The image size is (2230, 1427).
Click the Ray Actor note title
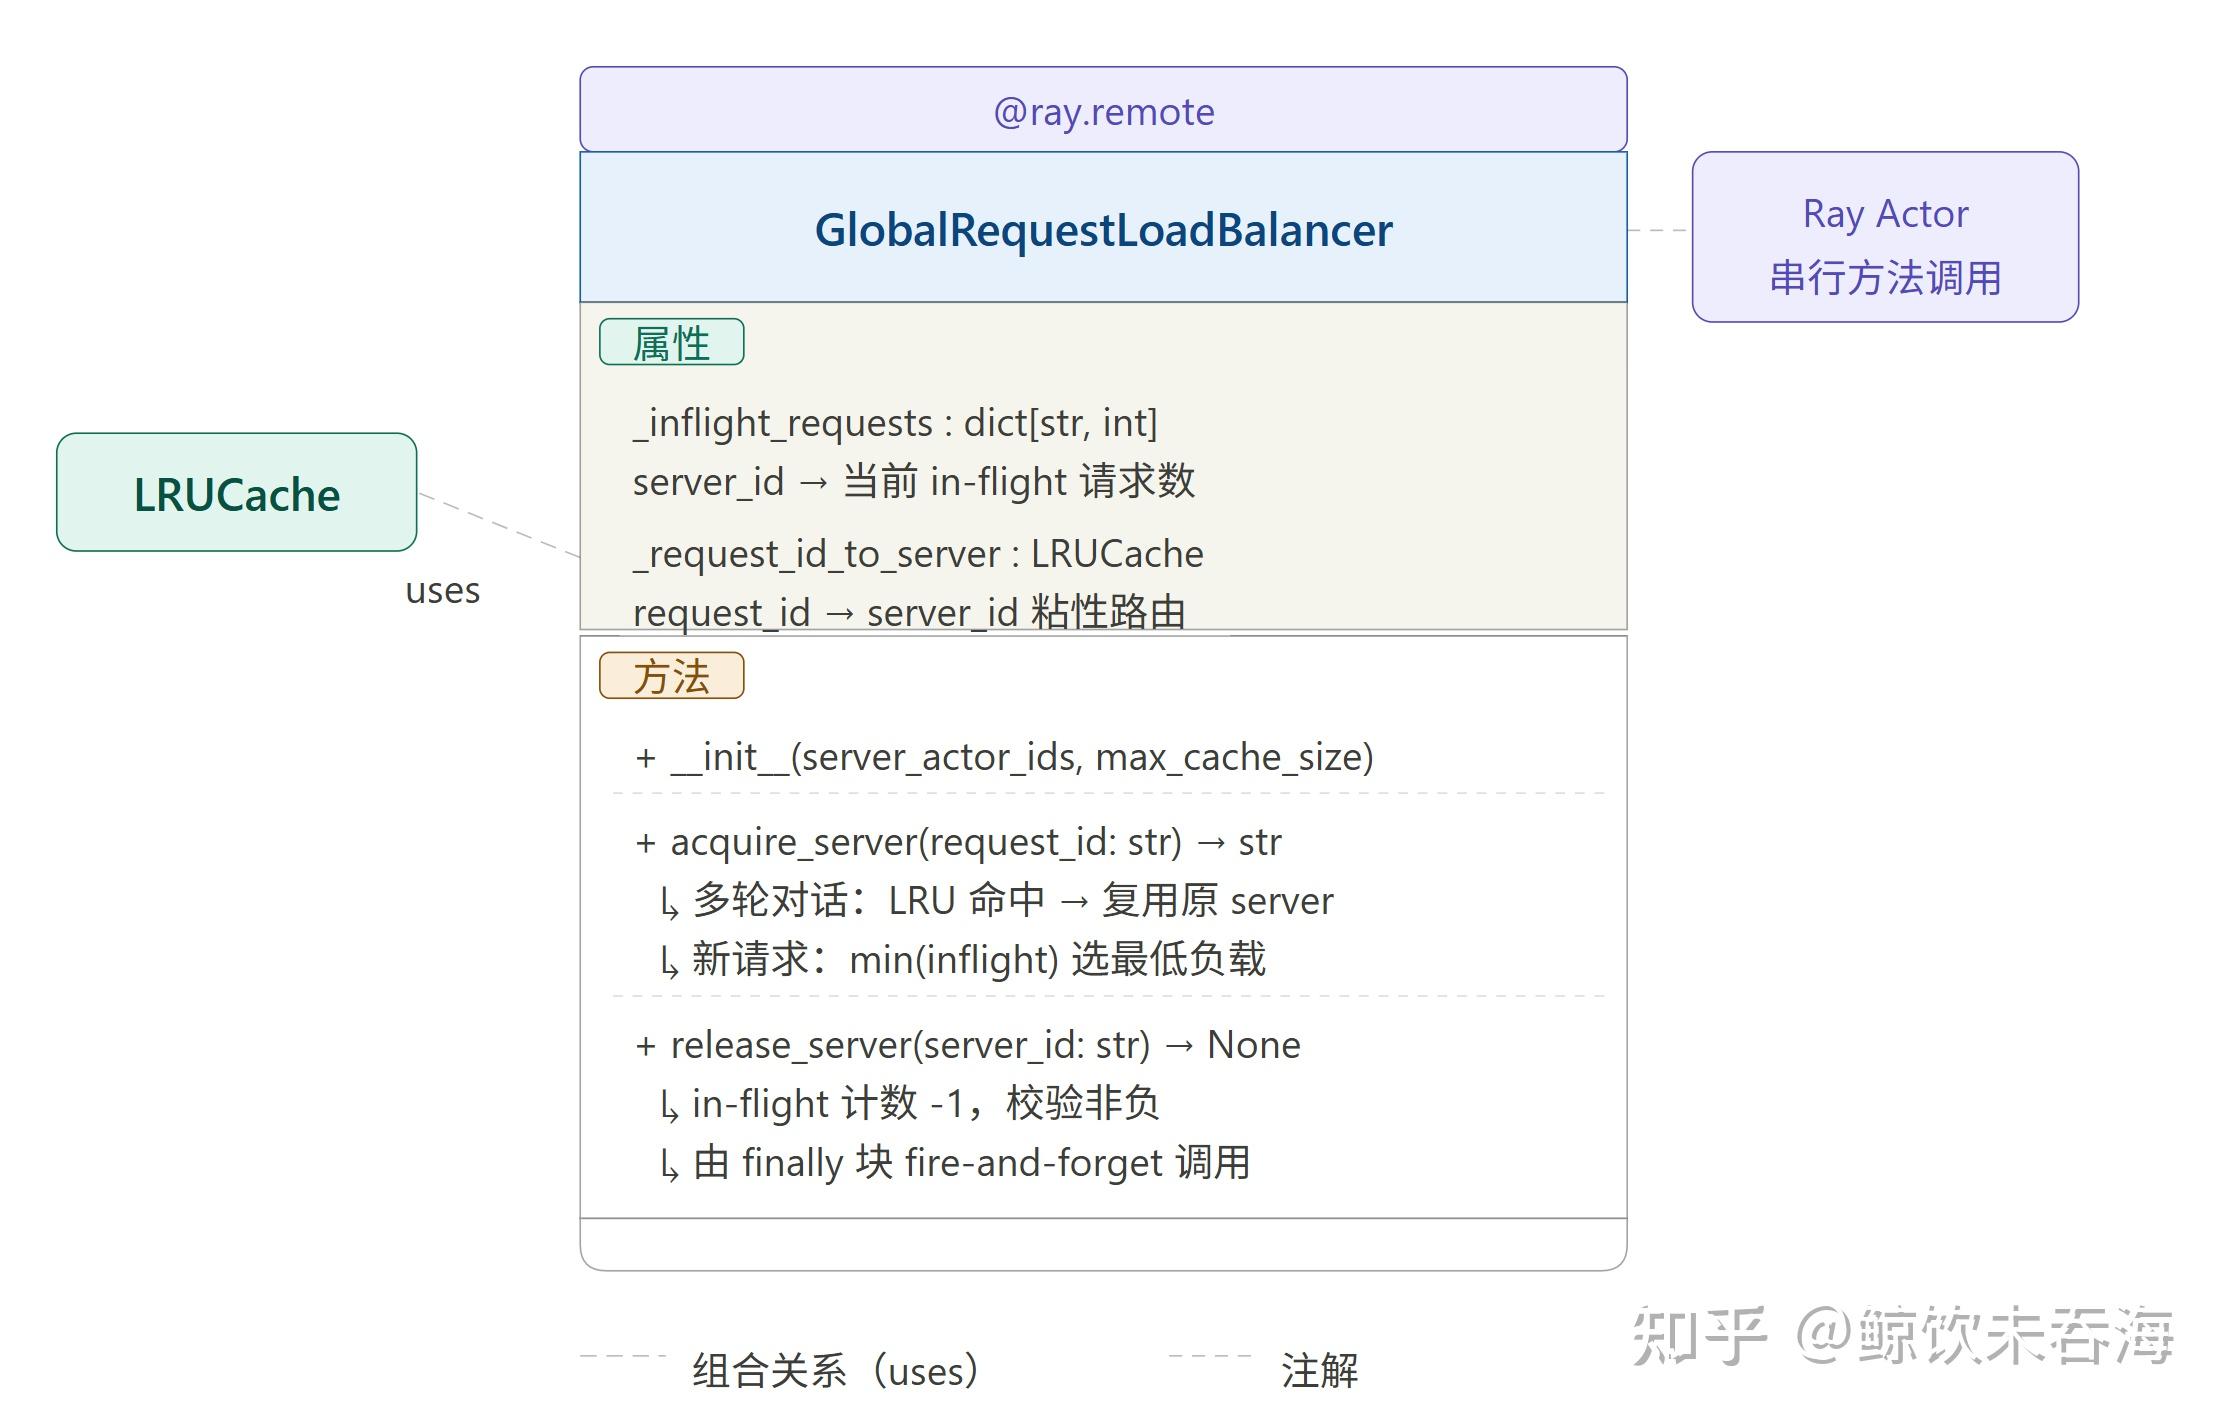click(x=1885, y=214)
